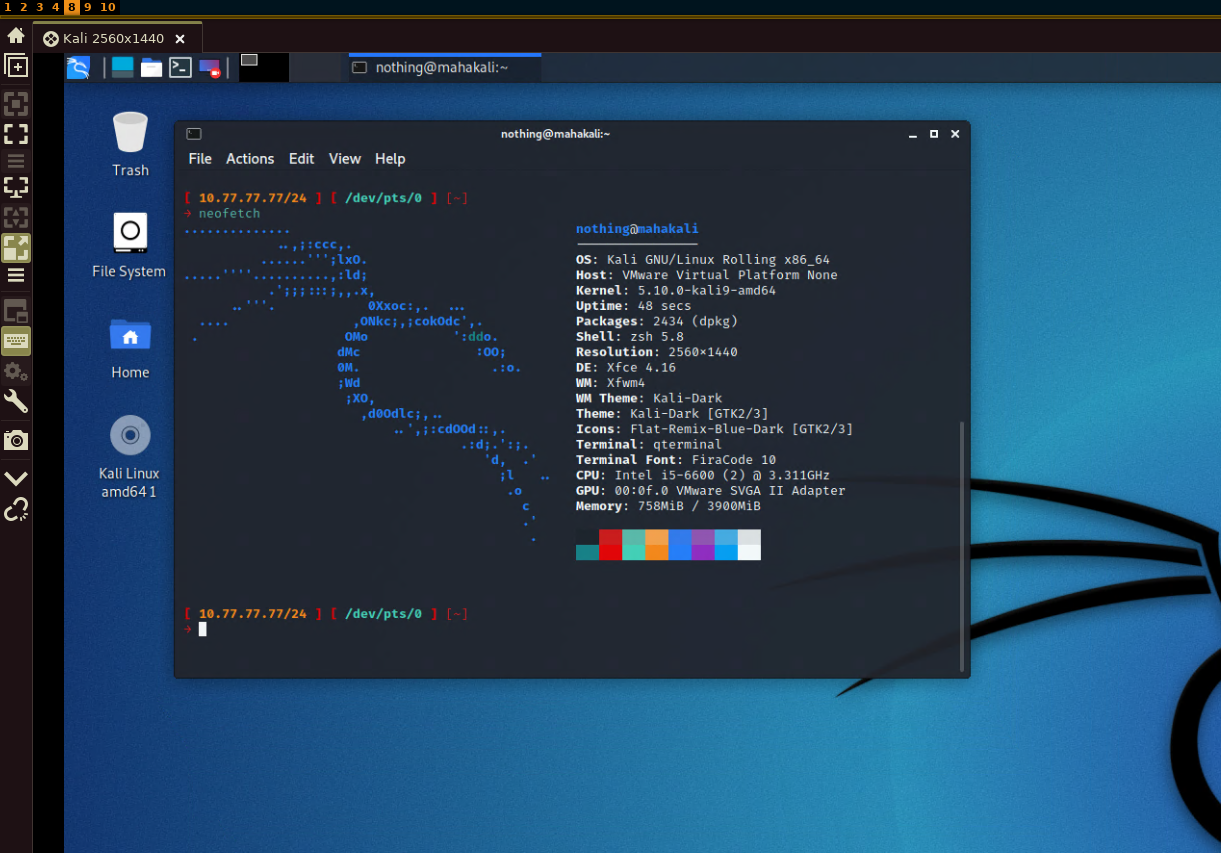1221x853 pixels.
Task: Click the Uptime 48 secs line
Action: [634, 306]
